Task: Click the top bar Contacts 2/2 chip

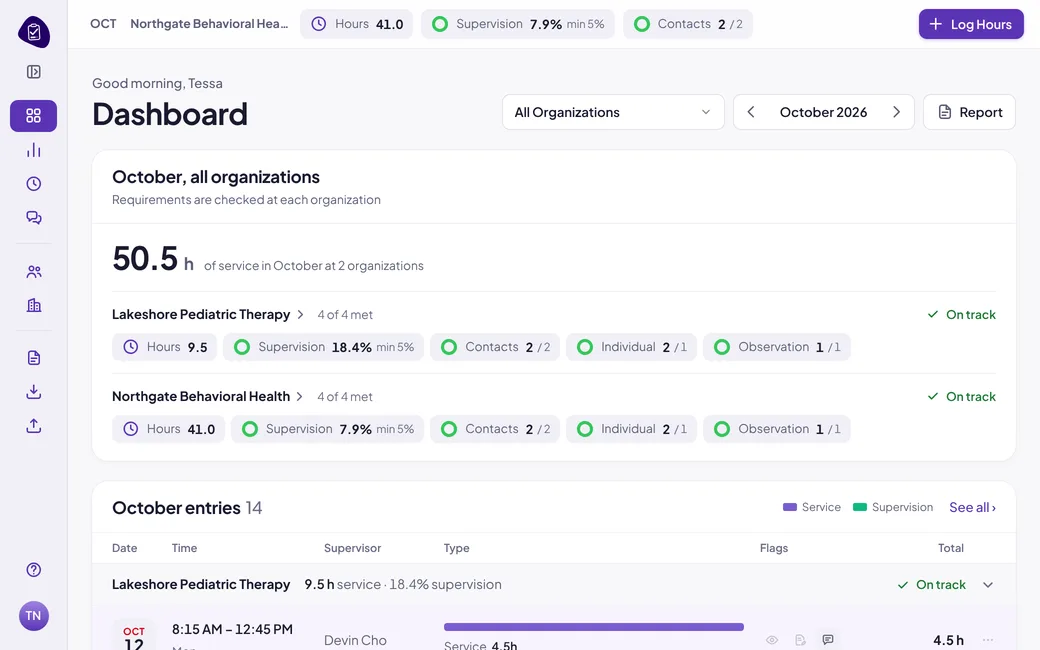Action: tap(688, 24)
